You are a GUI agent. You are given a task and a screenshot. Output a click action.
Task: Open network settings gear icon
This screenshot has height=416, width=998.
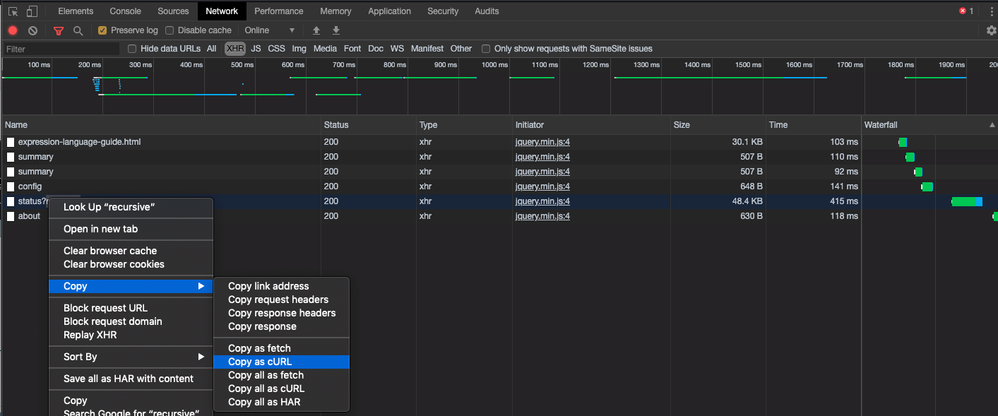[x=991, y=30]
